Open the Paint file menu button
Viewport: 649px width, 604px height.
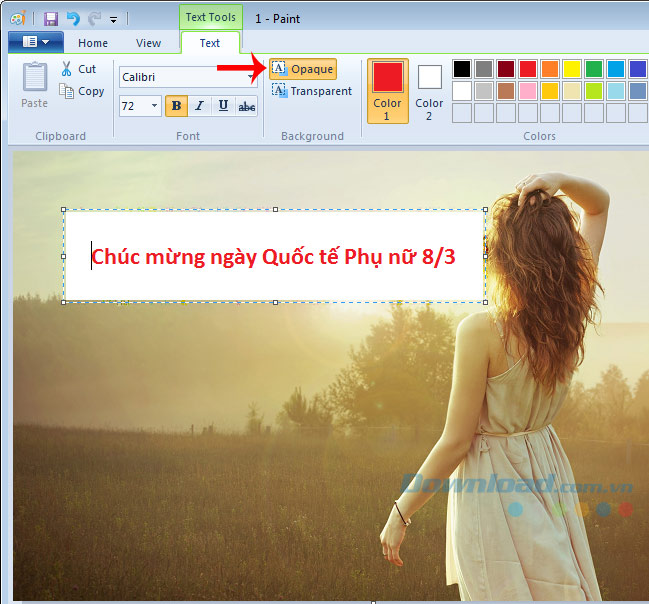pyautogui.click(x=35, y=43)
